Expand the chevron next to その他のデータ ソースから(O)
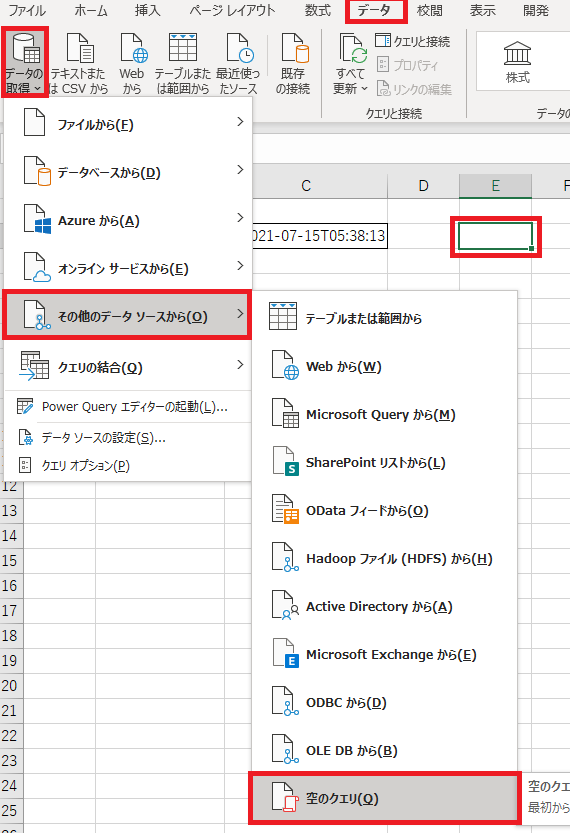Viewport: 570px width, 833px height. (x=240, y=313)
